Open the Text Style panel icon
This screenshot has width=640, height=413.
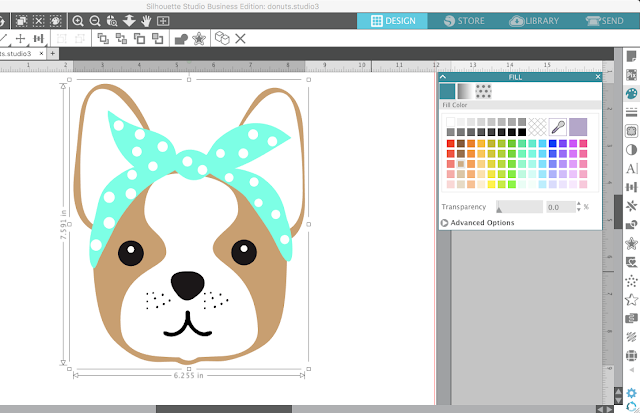pos(631,169)
